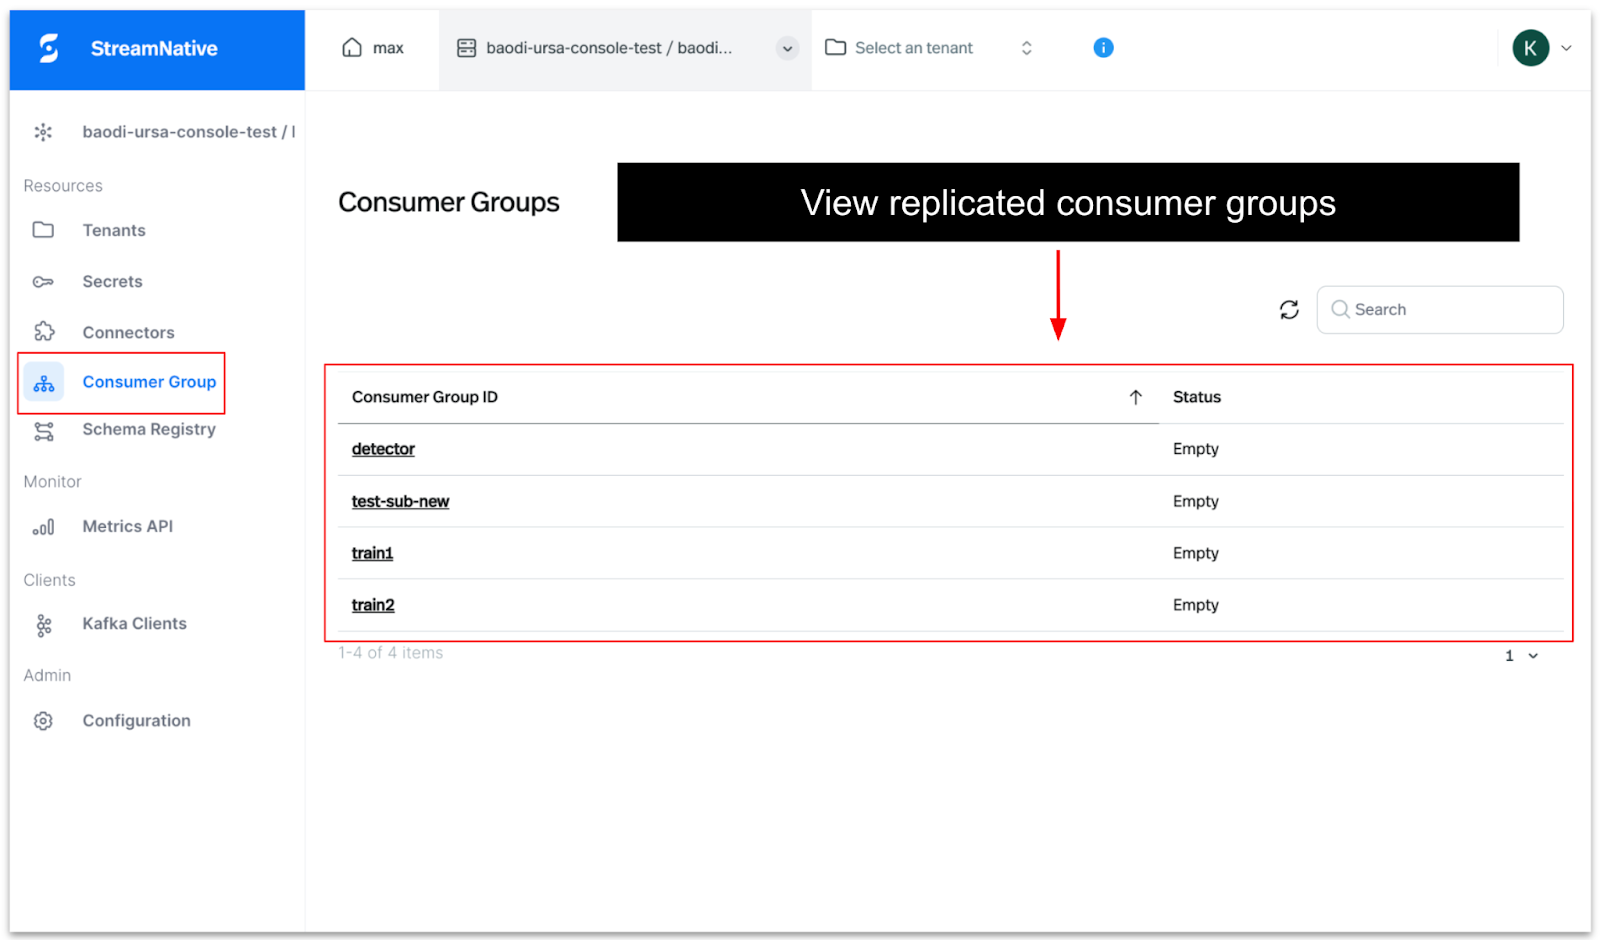The width and height of the screenshot is (1600, 940).
Task: Click the train2 consumer group link
Action: (x=373, y=605)
